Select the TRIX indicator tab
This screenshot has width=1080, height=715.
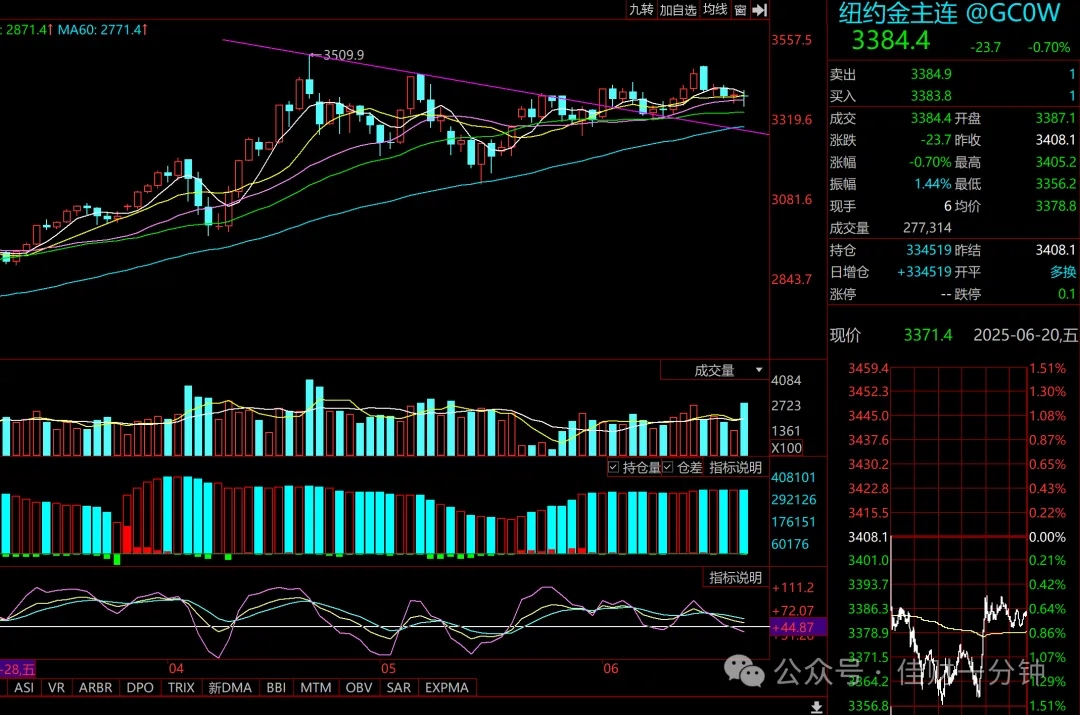(x=181, y=687)
